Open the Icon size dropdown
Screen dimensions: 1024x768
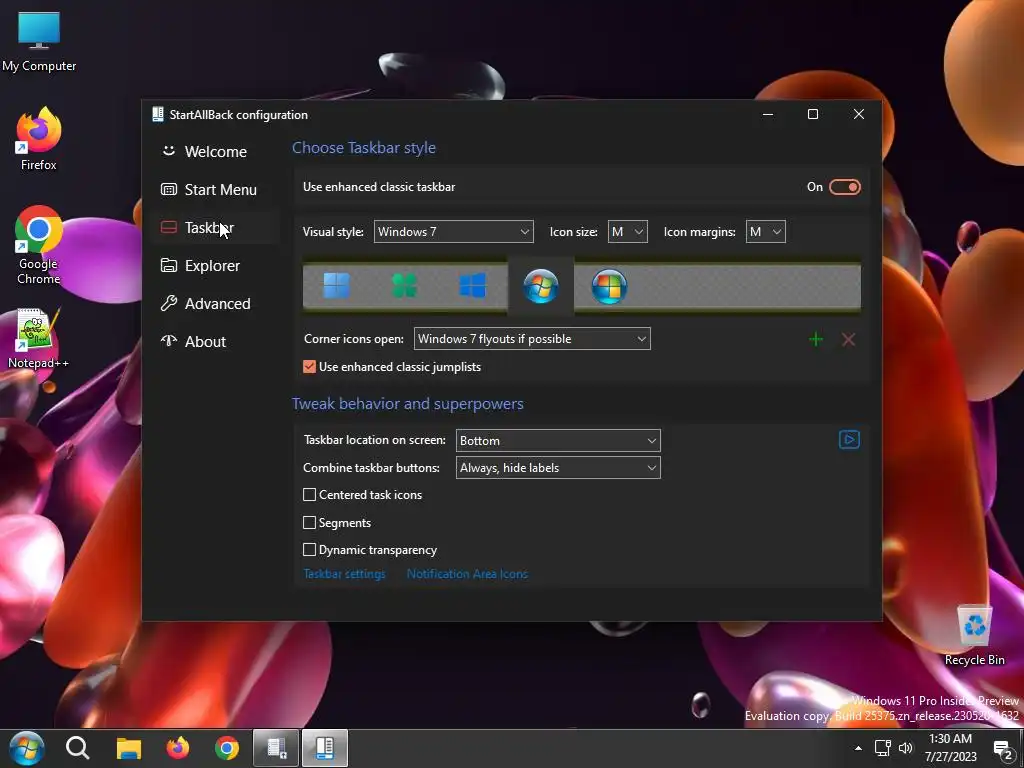[628, 231]
